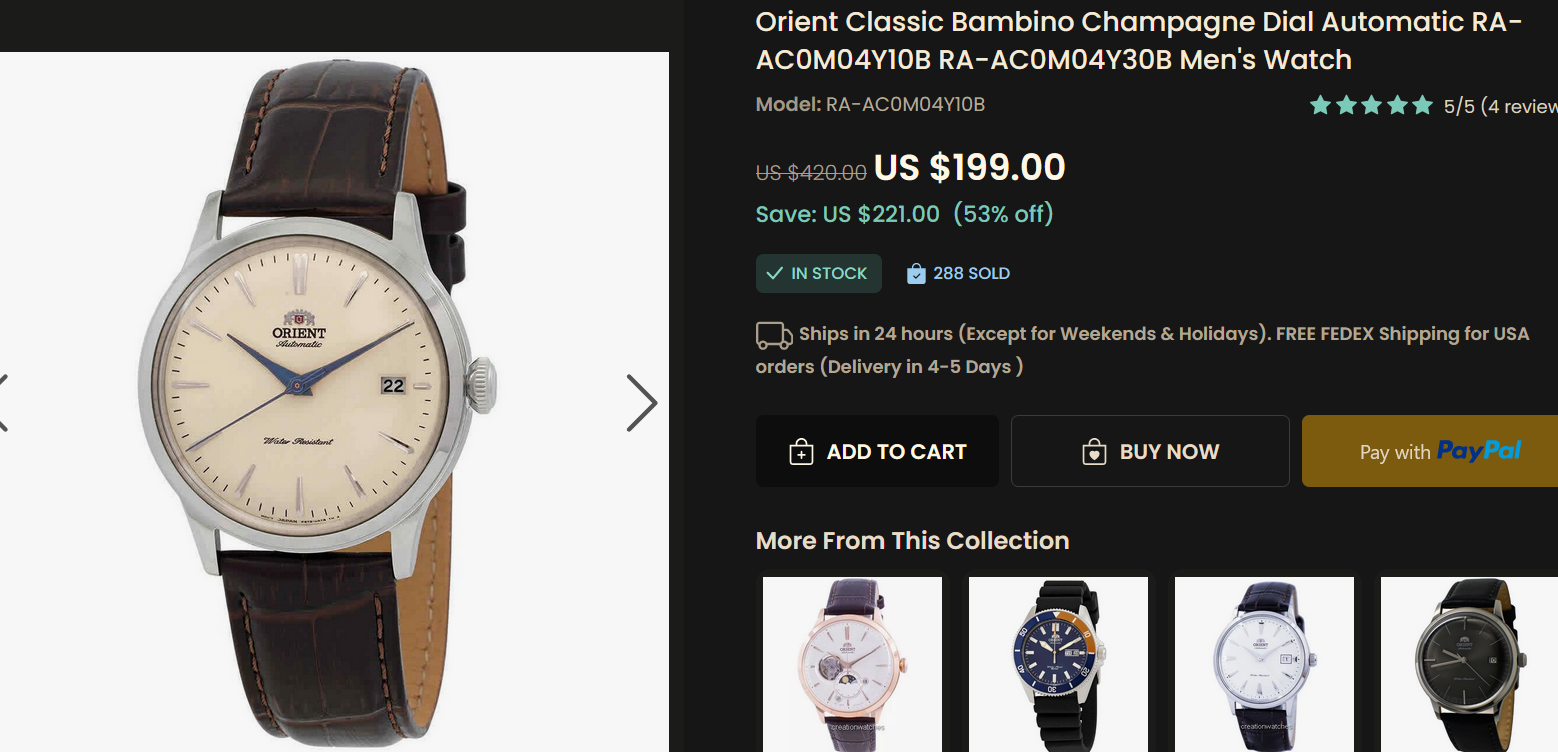View the white dial watch with navy strap

coord(1264,664)
